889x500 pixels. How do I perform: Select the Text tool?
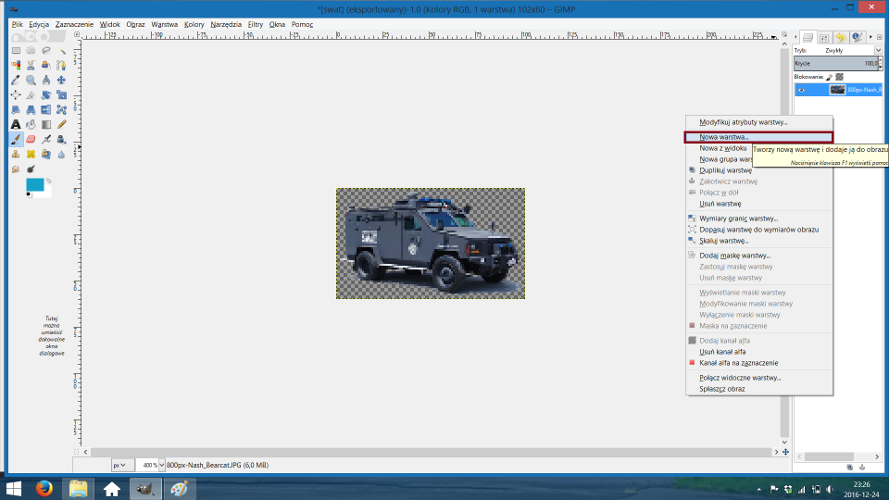click(x=16, y=124)
